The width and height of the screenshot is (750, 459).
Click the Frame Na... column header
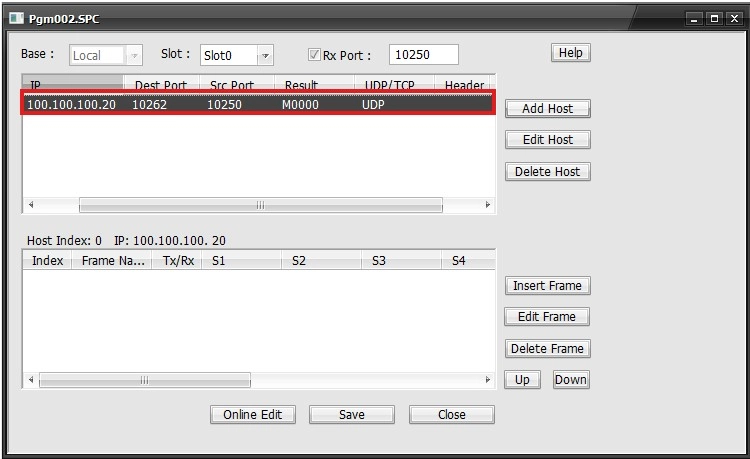pyautogui.click(x=112, y=261)
